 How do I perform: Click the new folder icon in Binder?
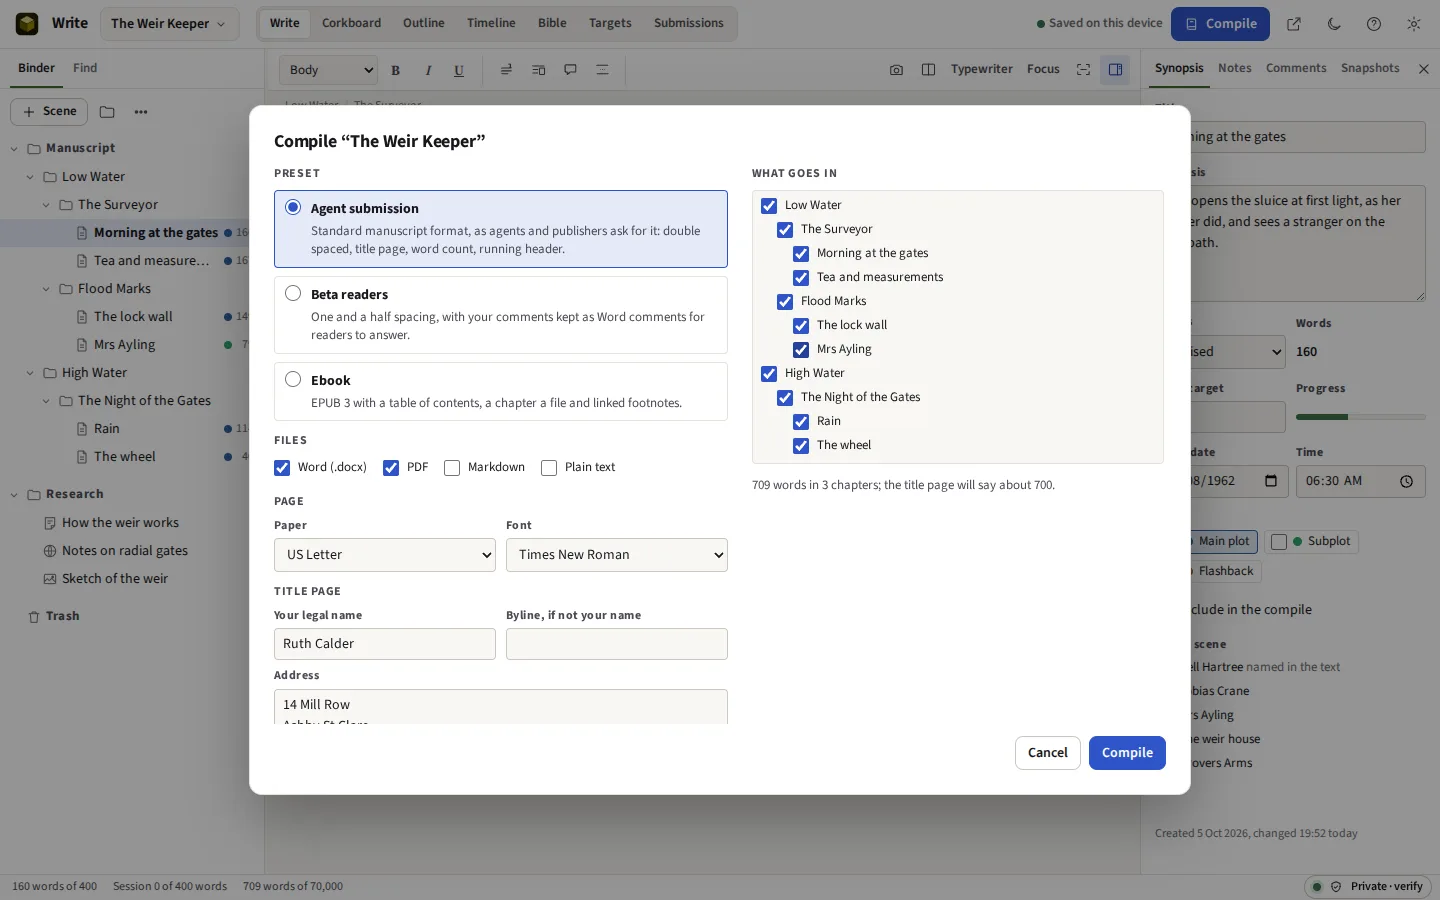(107, 112)
